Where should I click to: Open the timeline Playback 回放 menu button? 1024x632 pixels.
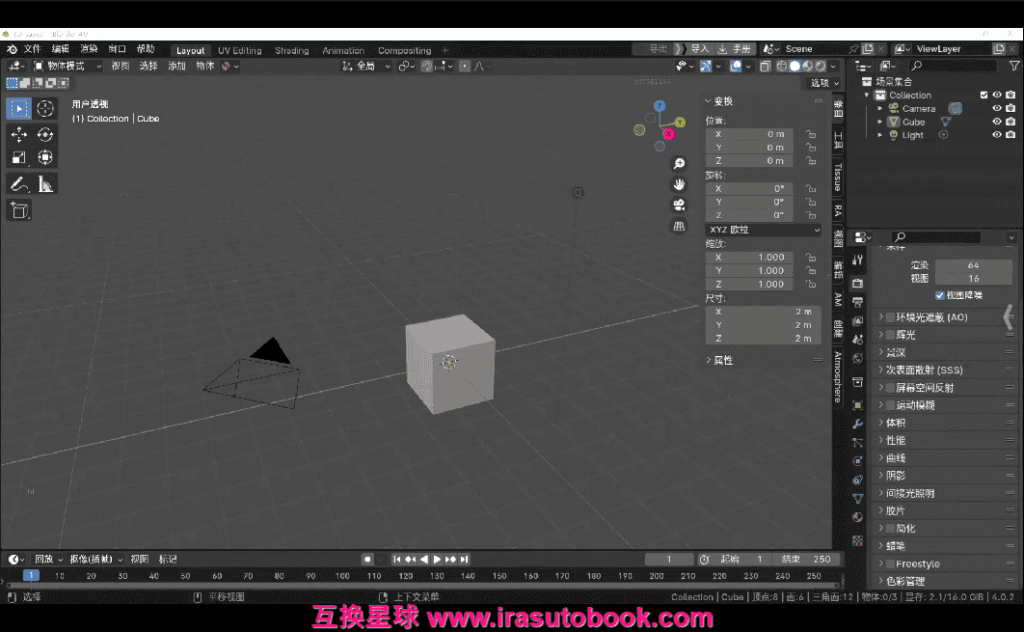tap(48, 560)
